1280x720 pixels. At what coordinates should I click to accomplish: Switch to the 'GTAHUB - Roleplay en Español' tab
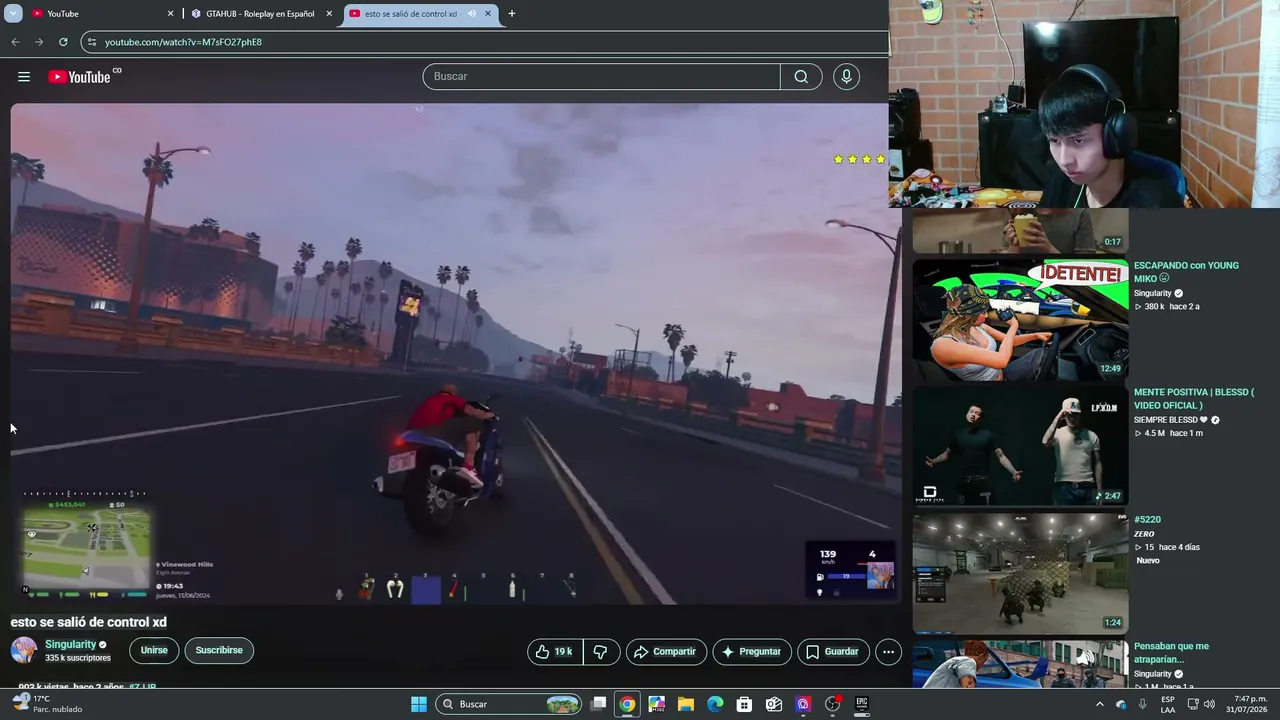[x=262, y=14]
